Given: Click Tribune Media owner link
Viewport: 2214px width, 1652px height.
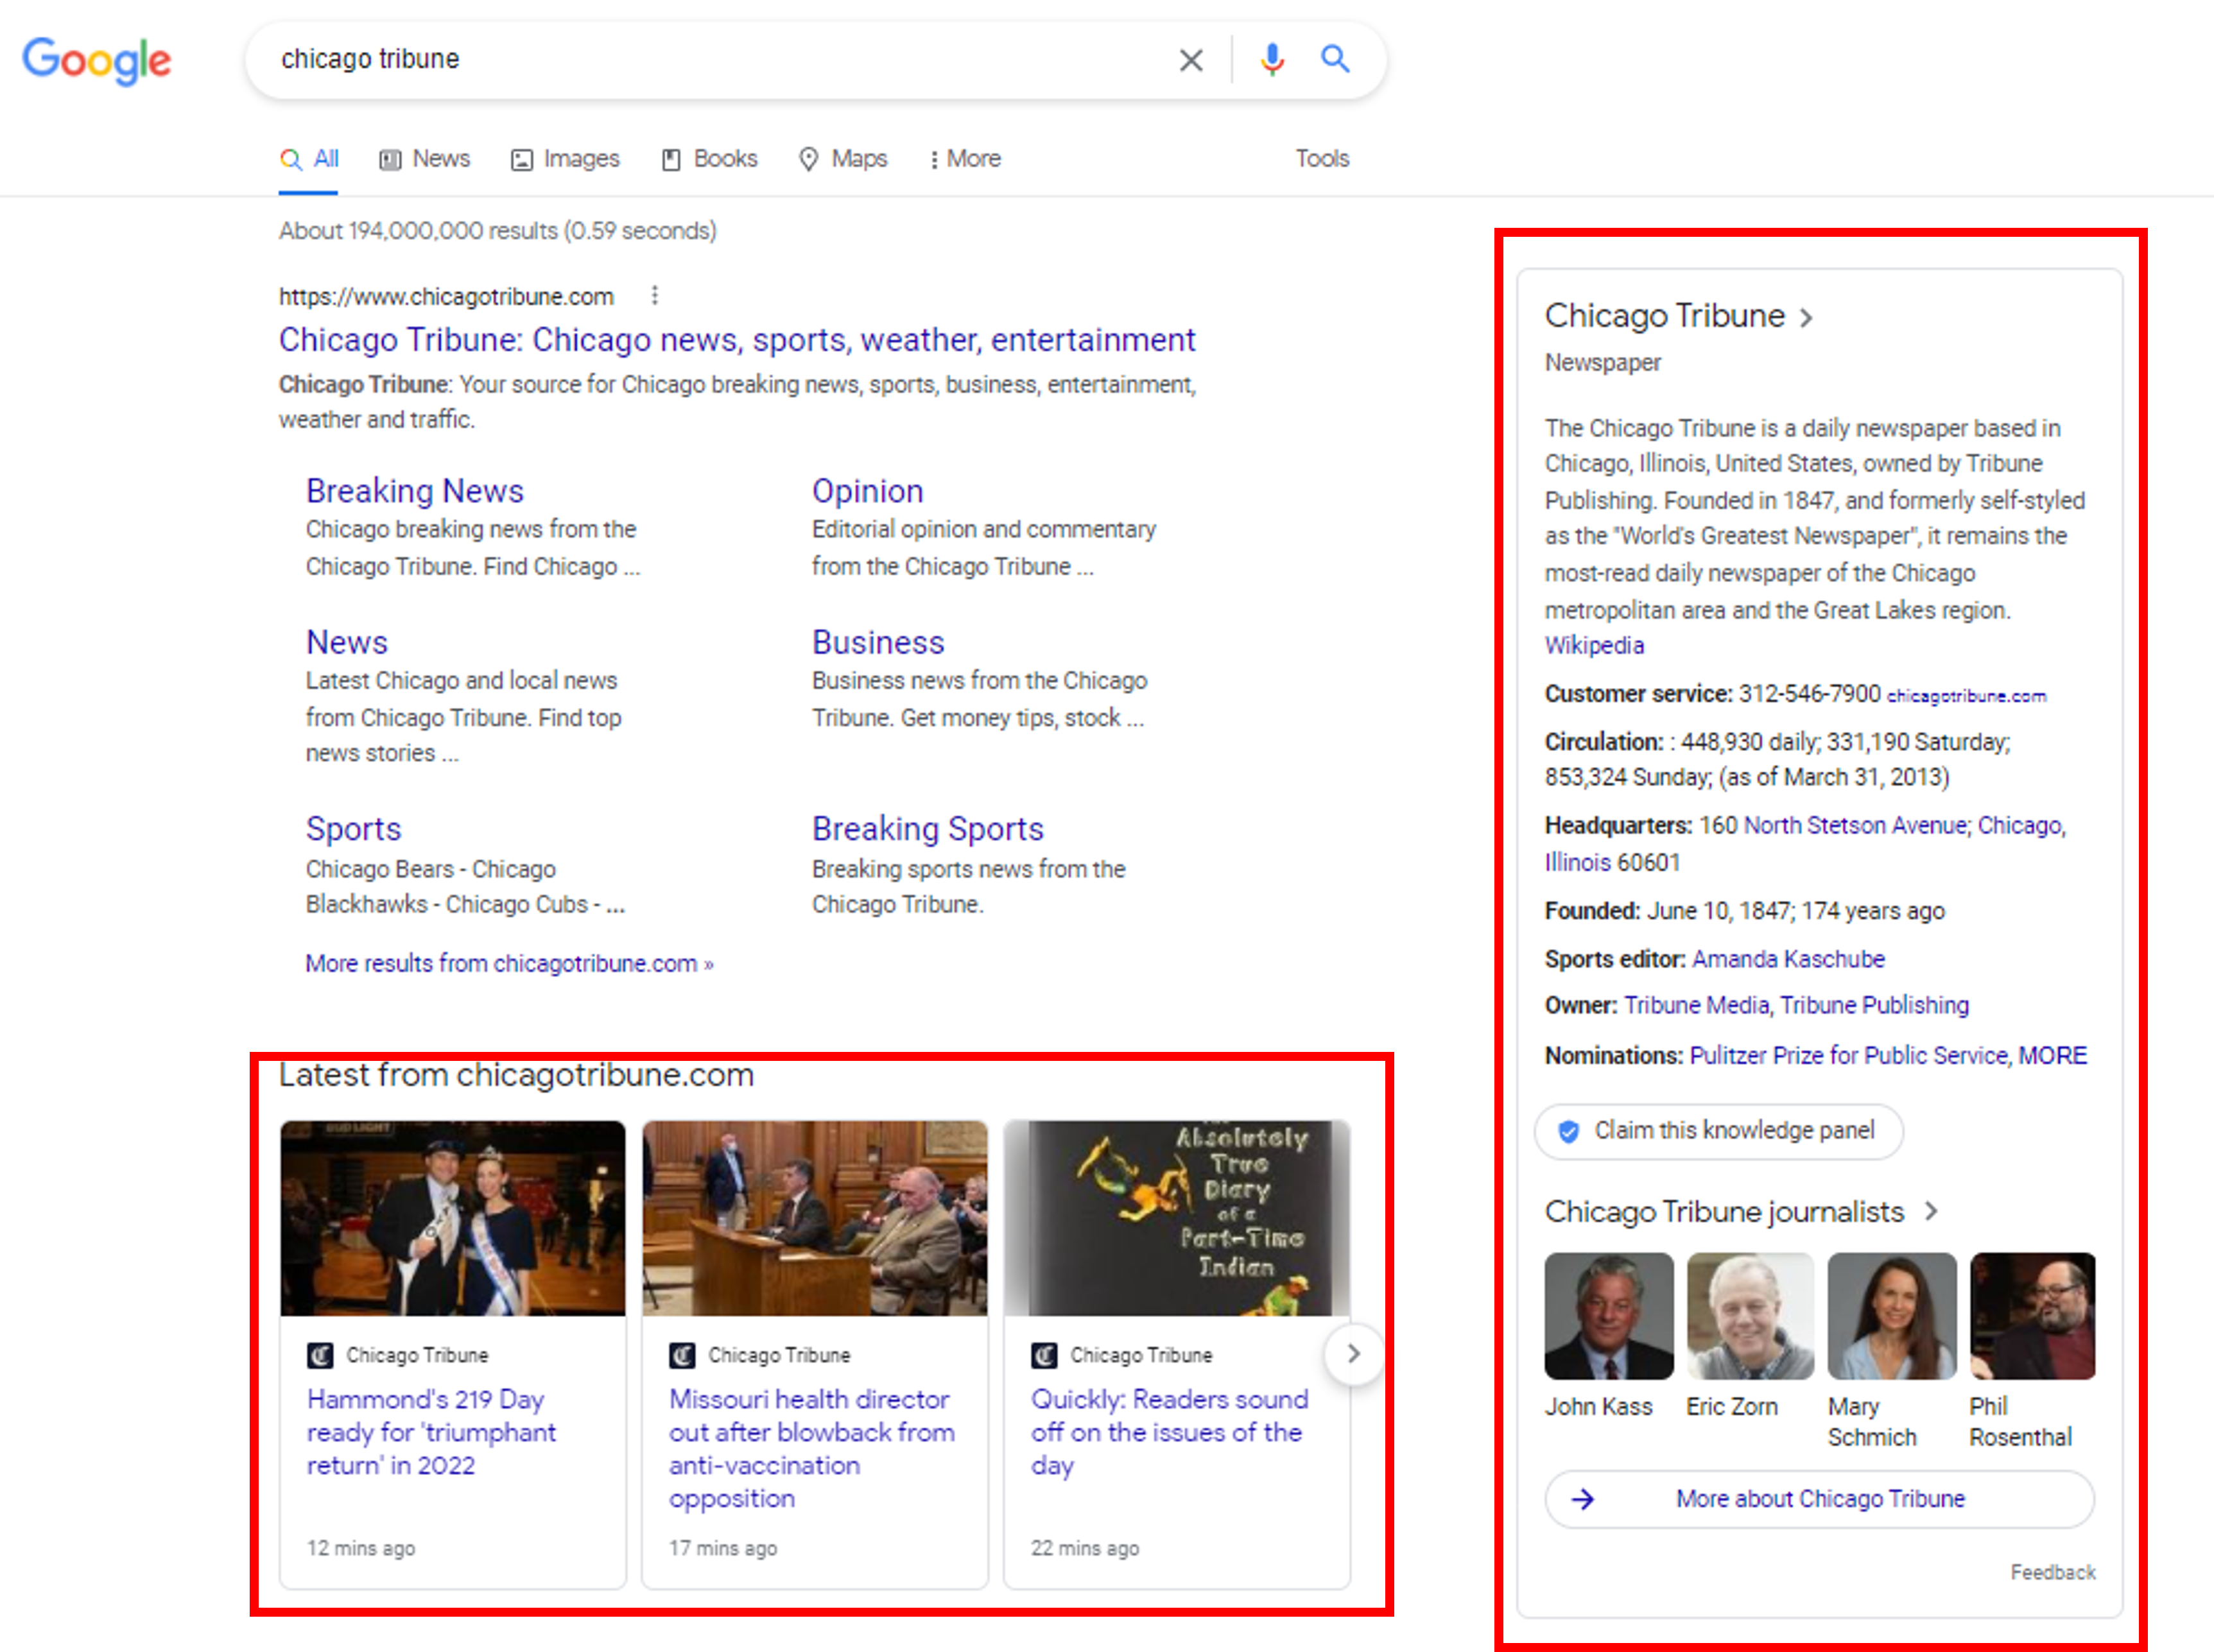Looking at the screenshot, I should pos(1696,1006).
